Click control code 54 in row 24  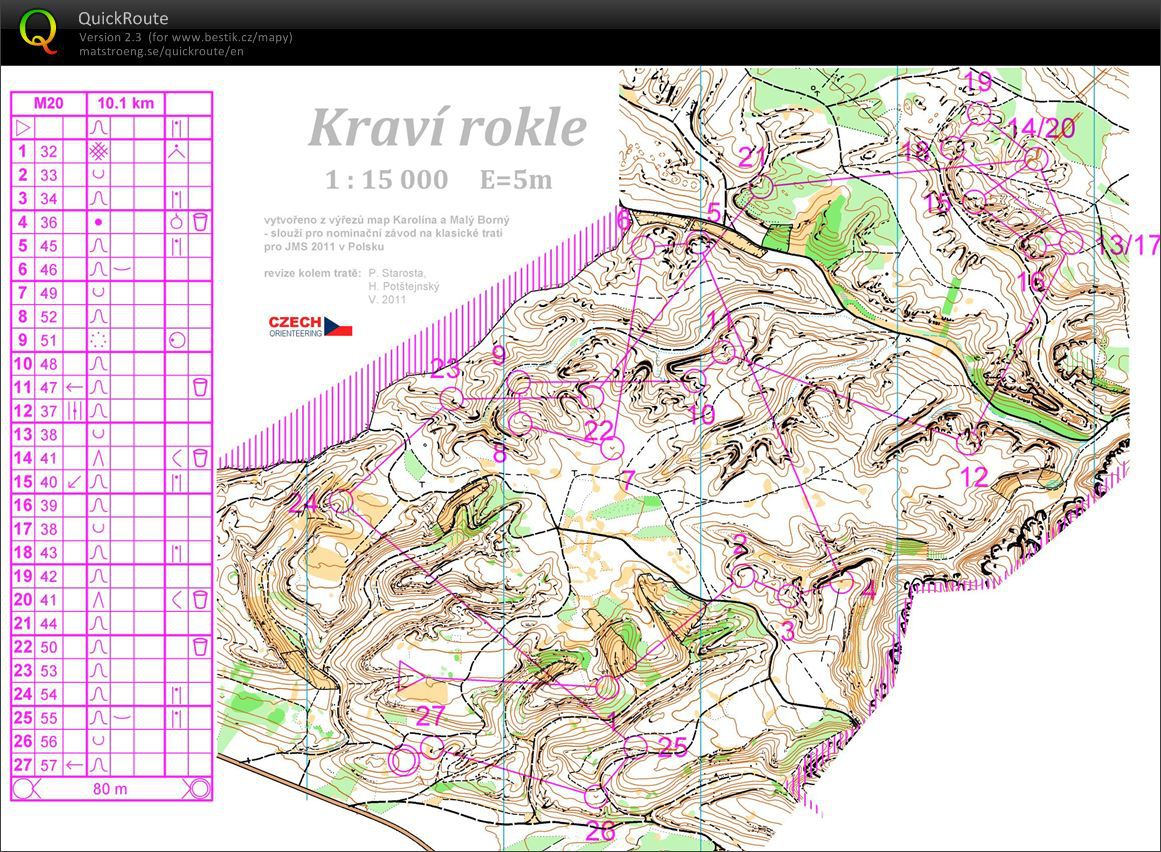click(x=49, y=694)
